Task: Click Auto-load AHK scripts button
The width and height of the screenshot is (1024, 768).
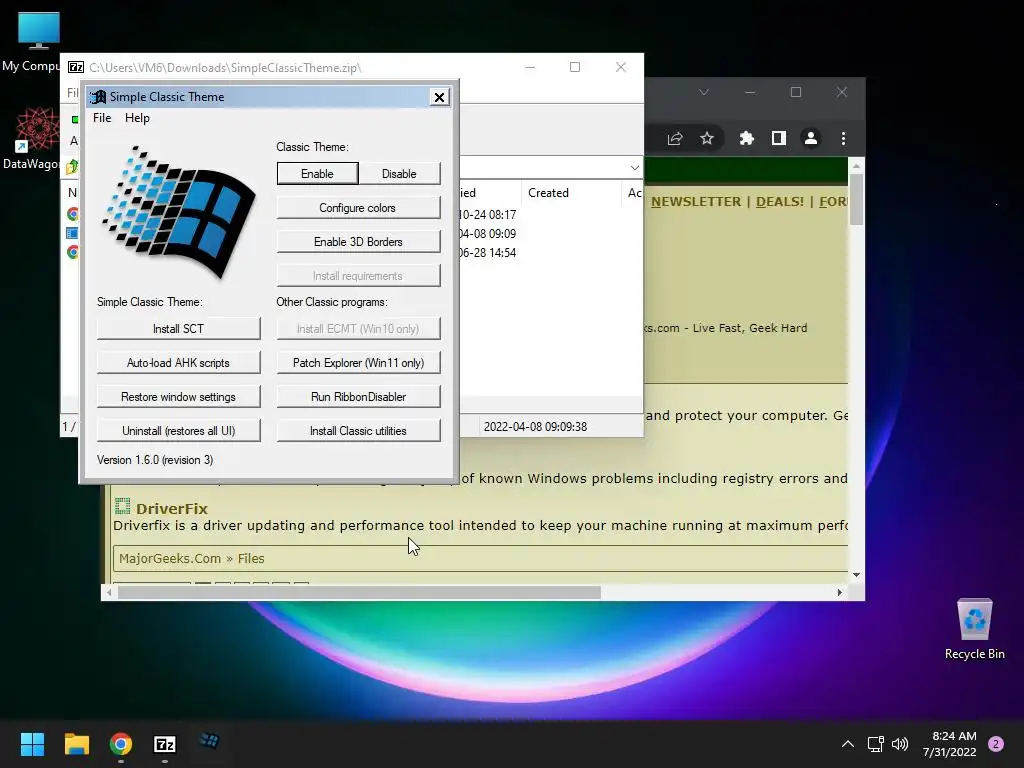Action: coord(178,362)
